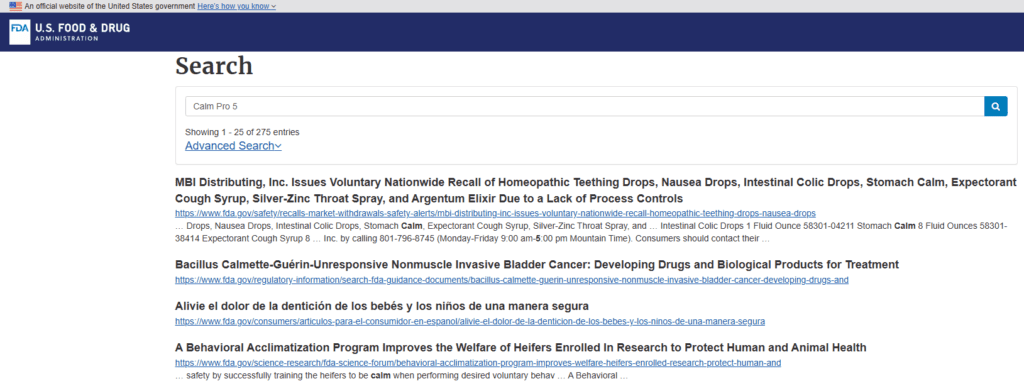Open the MBI Distributing voluntary recall result
The width and height of the screenshot is (1024, 391).
click(x=596, y=190)
